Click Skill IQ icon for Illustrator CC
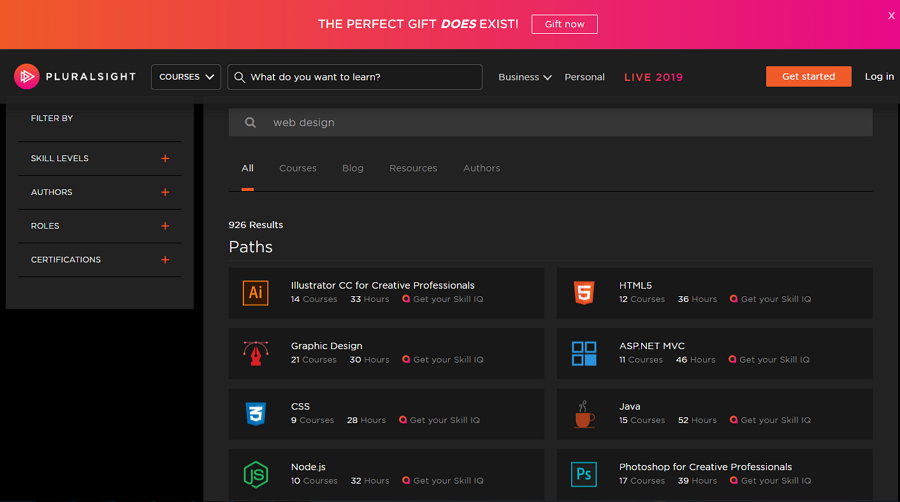This screenshot has width=900, height=502. (x=406, y=299)
